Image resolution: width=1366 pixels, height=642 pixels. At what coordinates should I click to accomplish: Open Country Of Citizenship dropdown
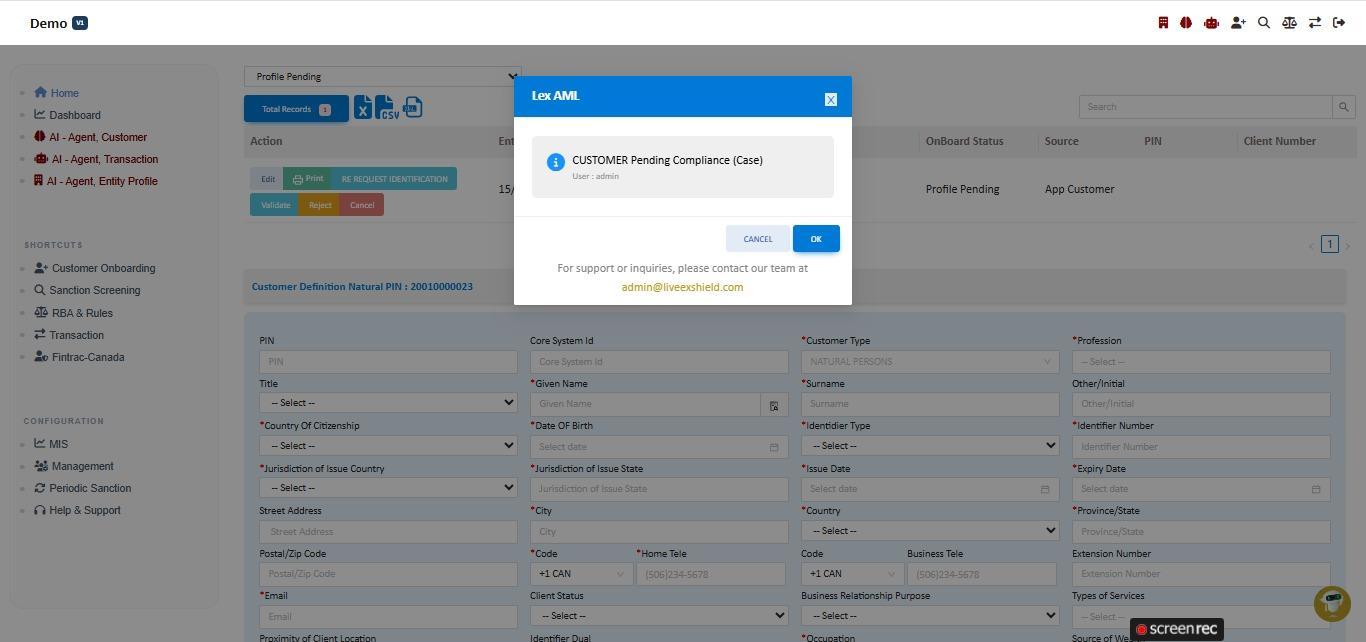point(388,446)
